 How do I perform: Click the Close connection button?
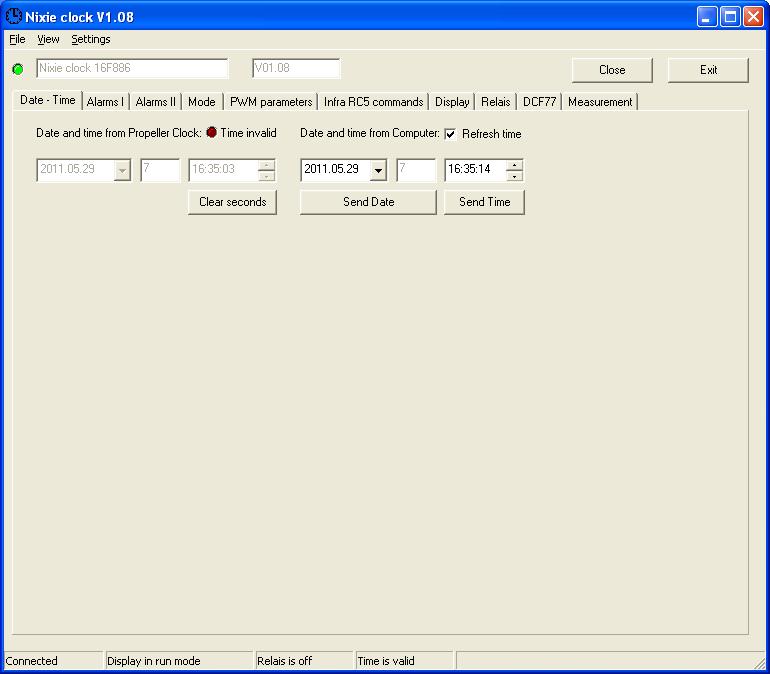click(612, 70)
